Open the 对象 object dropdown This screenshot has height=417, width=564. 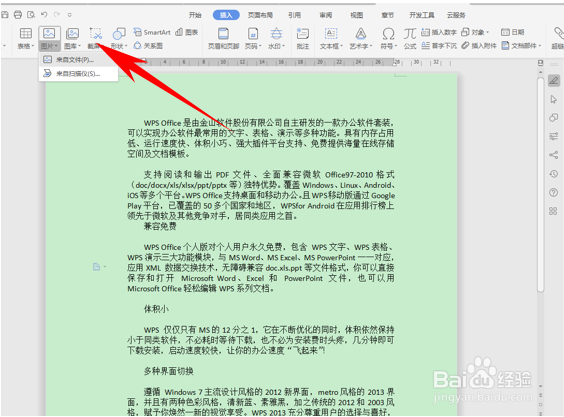(475, 32)
